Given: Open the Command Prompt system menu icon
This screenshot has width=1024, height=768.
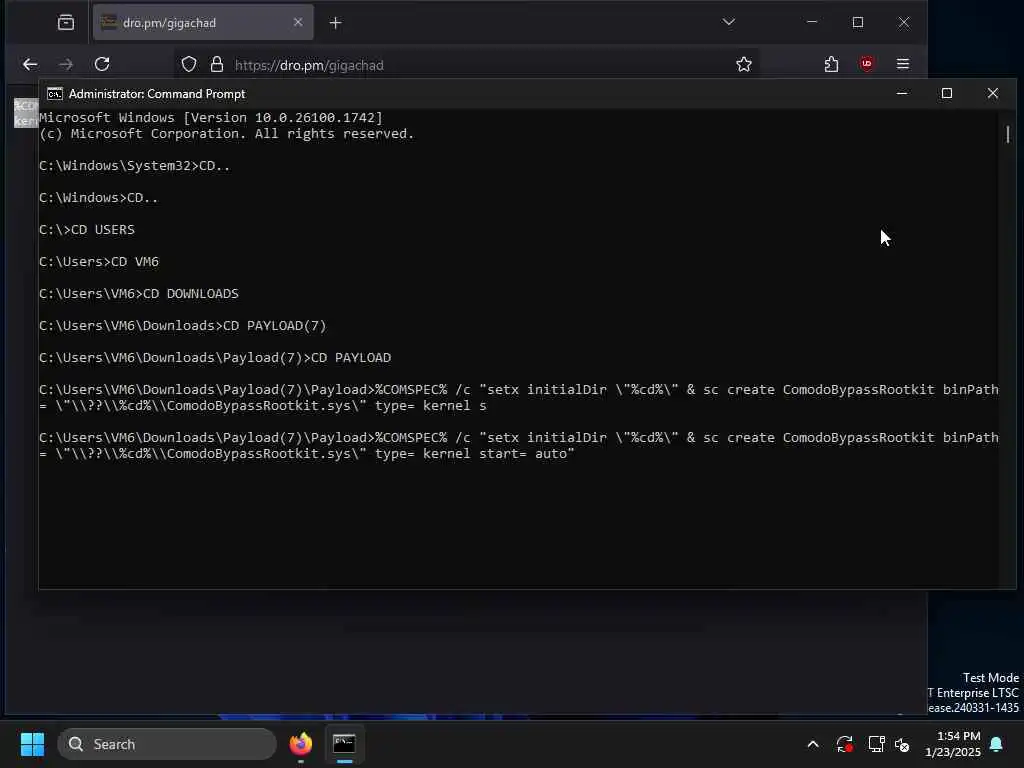Looking at the screenshot, I should [55, 94].
